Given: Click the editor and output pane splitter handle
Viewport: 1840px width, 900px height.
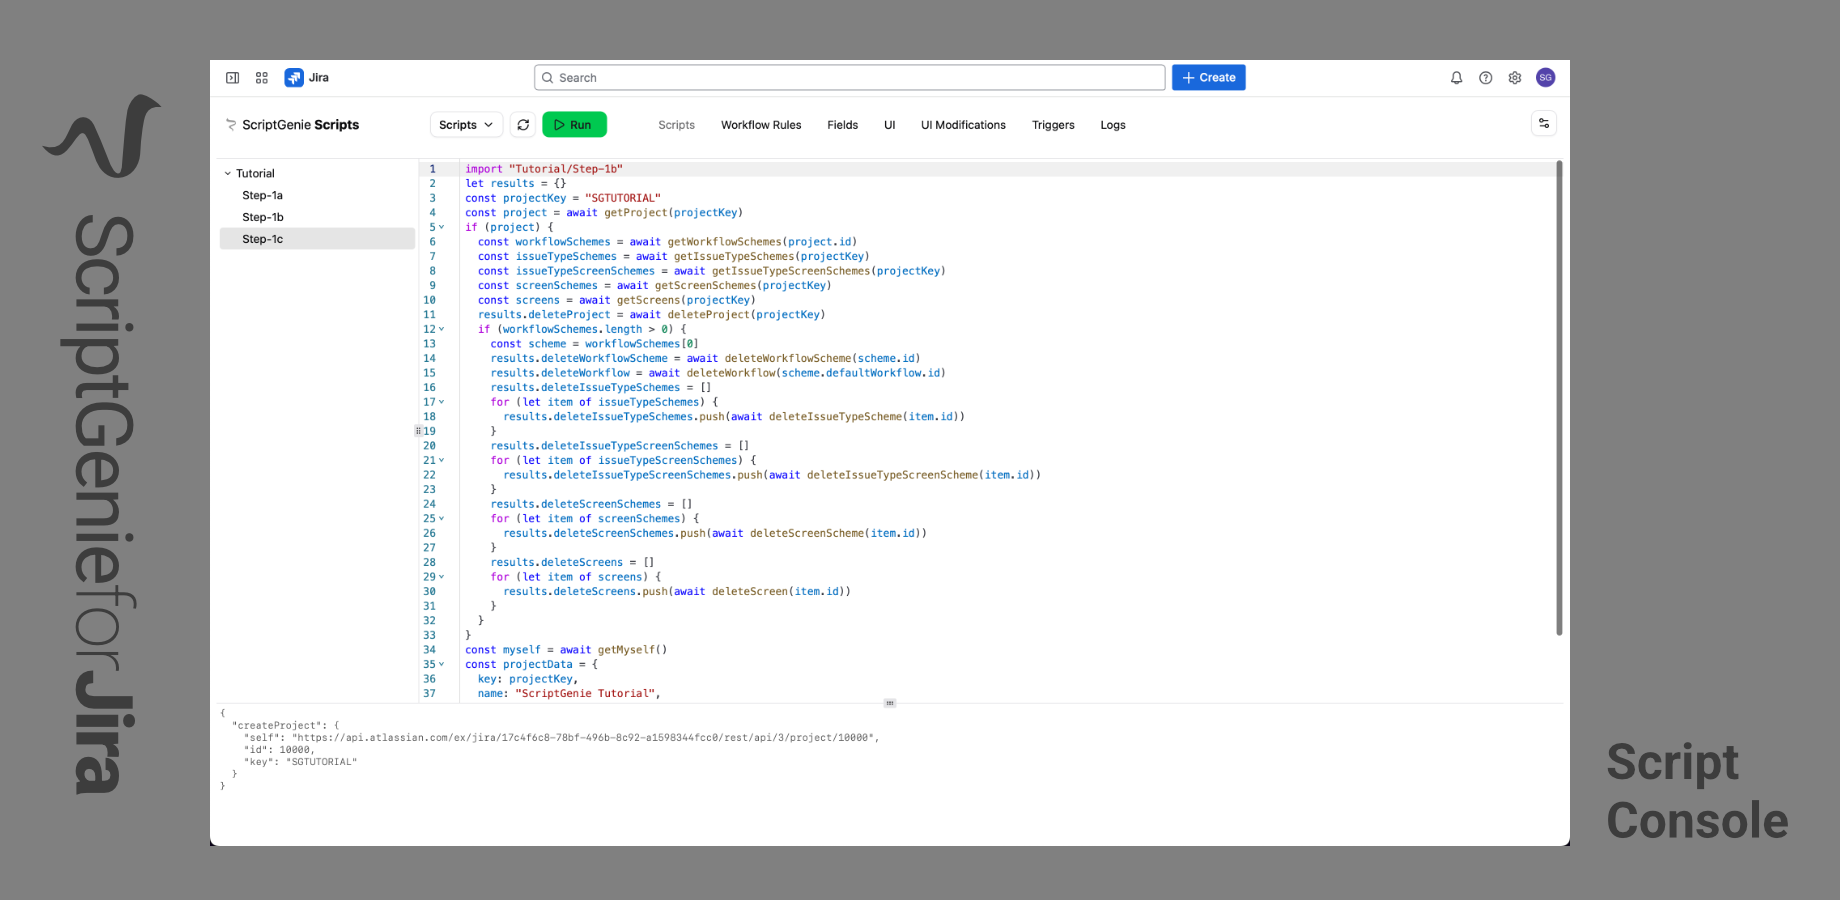Looking at the screenshot, I should [890, 703].
